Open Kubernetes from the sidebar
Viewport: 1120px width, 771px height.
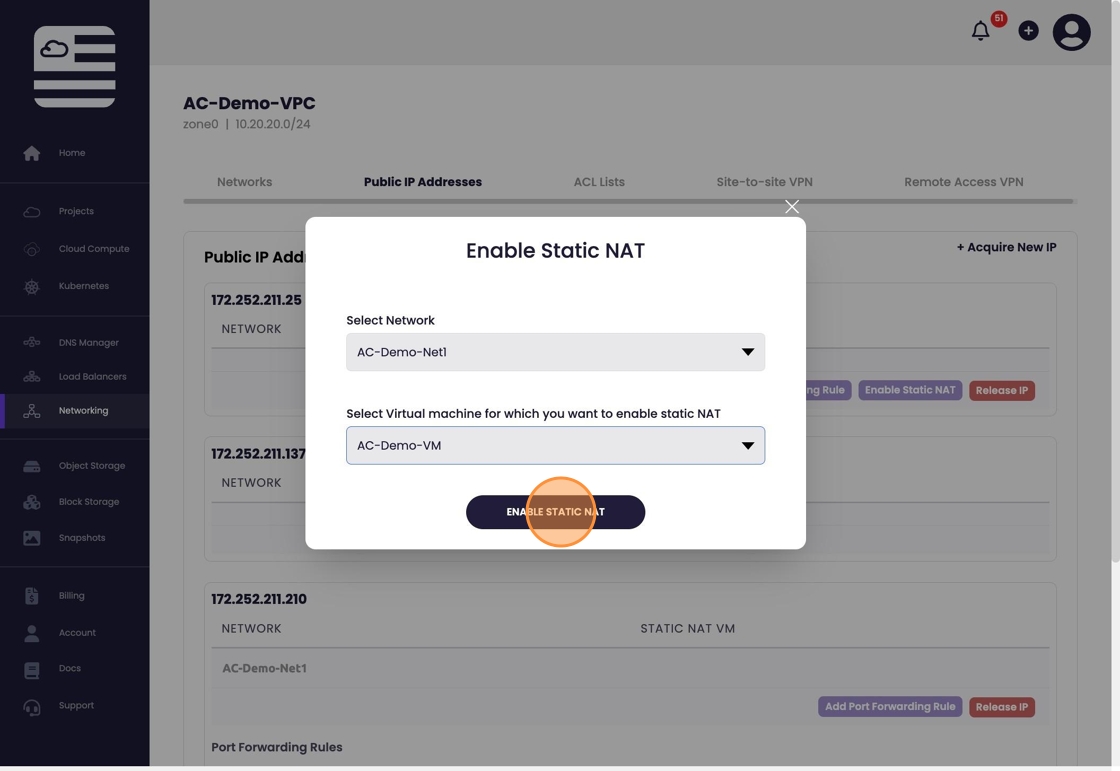point(83,286)
